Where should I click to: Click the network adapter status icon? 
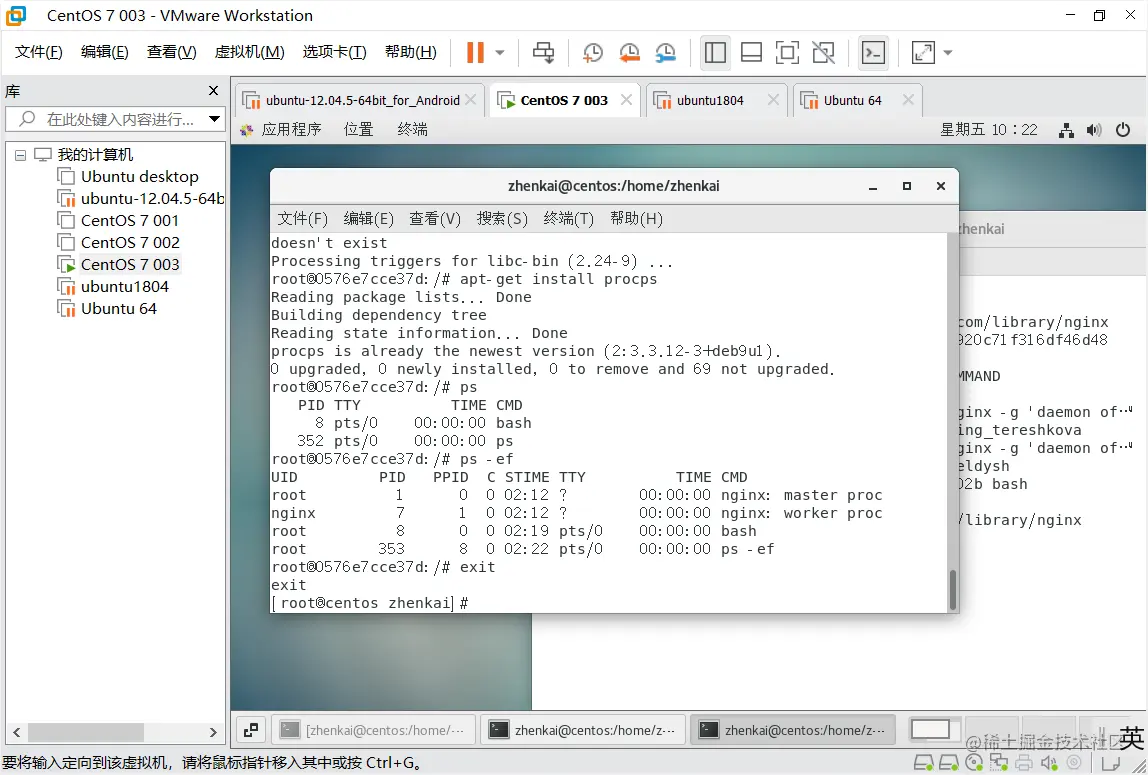pyautogui.click(x=999, y=763)
